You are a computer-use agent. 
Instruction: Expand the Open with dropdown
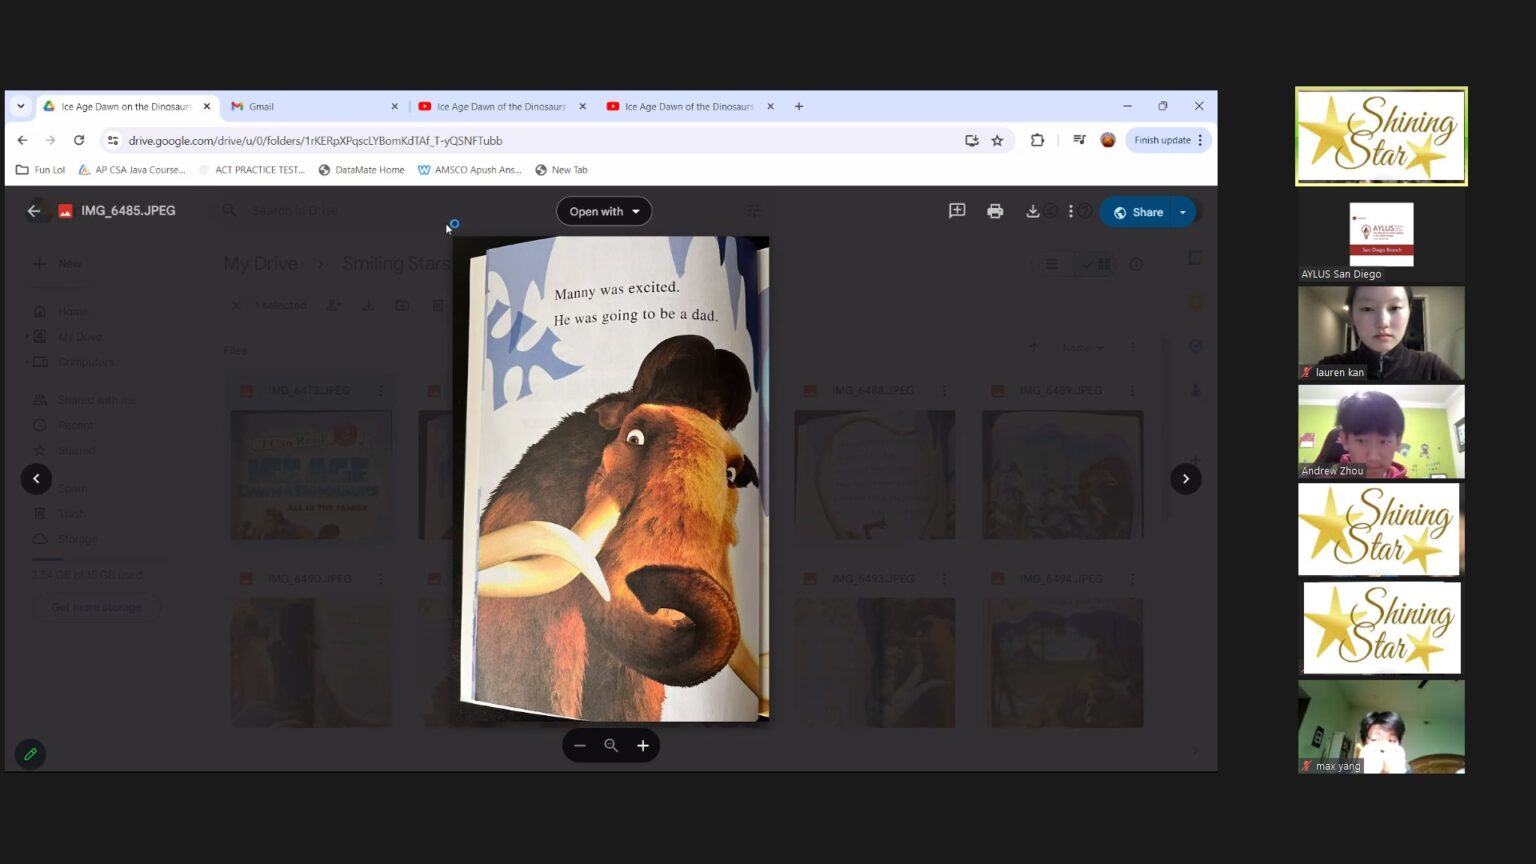point(604,211)
